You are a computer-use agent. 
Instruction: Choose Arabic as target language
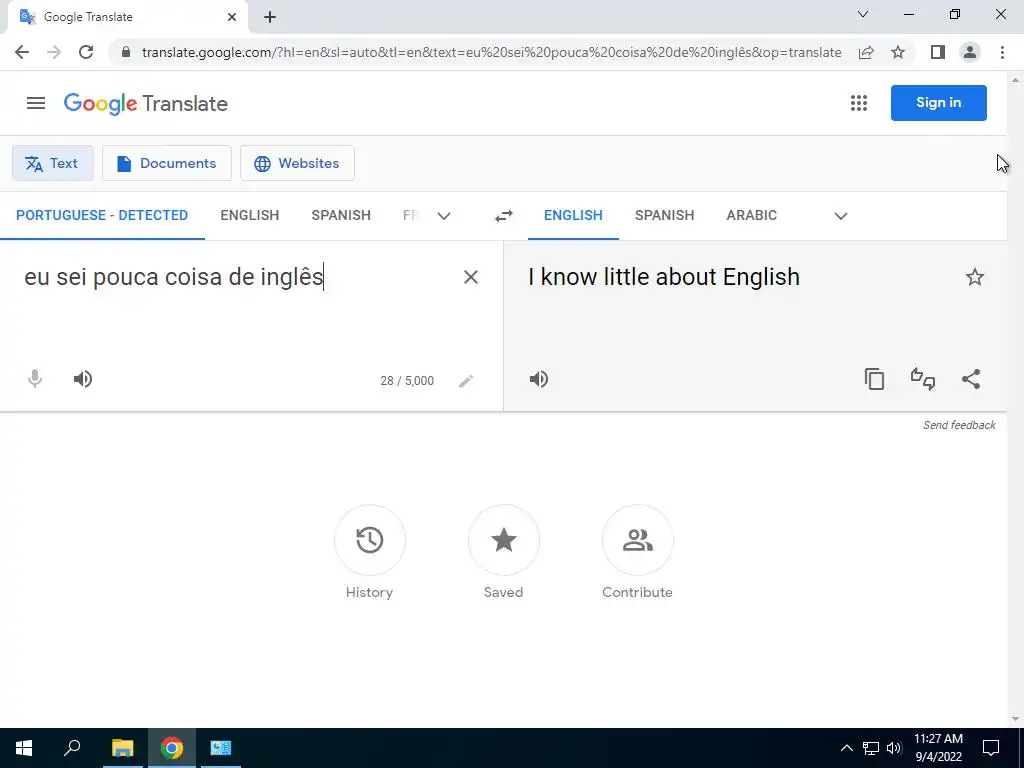tap(752, 216)
